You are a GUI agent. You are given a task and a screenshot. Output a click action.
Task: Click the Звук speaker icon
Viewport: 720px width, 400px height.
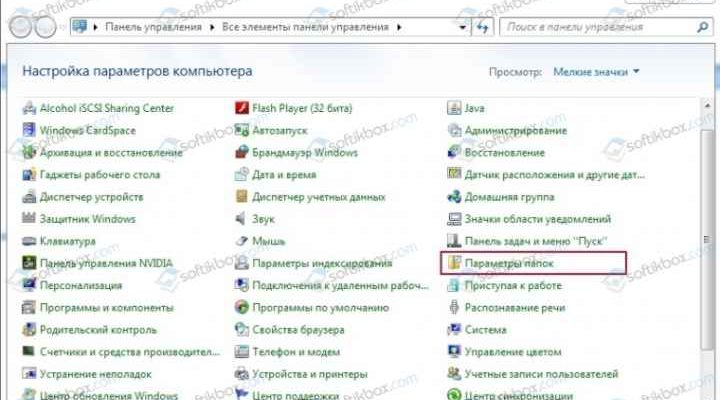click(242, 219)
